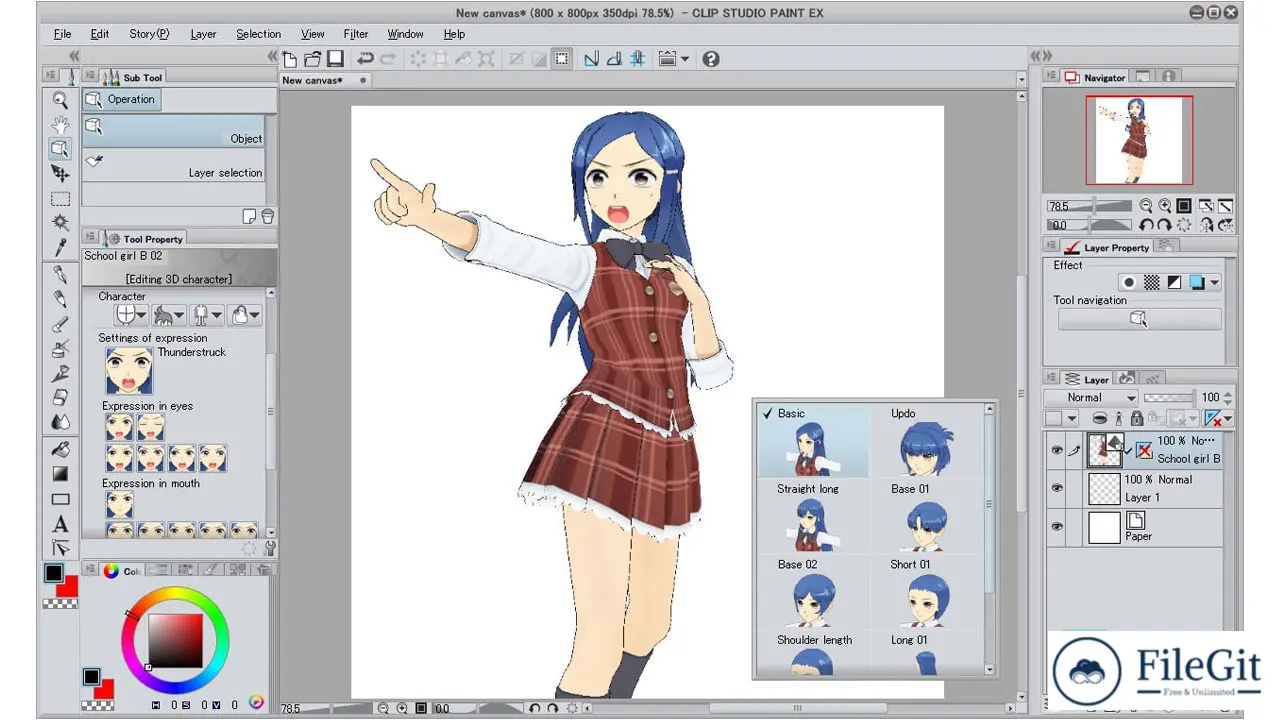Image resolution: width=1280 pixels, height=720 pixels.
Task: Toggle Snap to grid in toolbar
Action: 637,59
